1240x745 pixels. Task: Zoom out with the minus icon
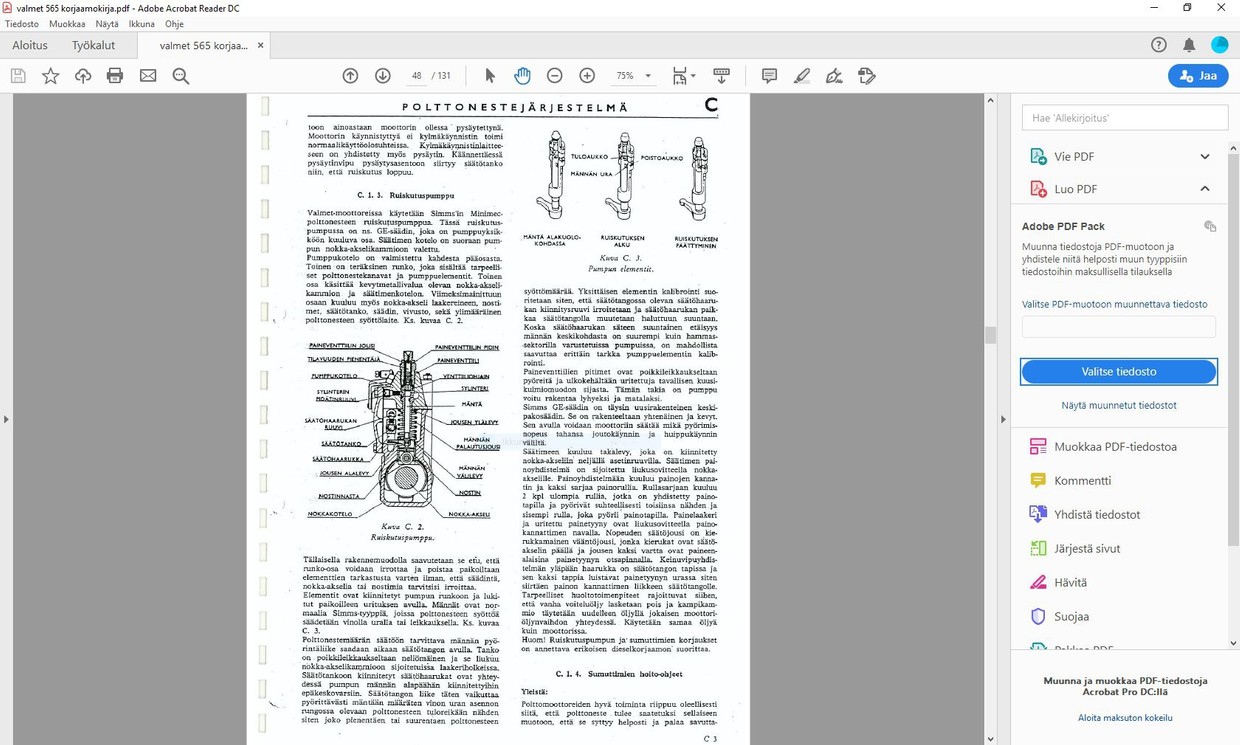tap(555, 76)
